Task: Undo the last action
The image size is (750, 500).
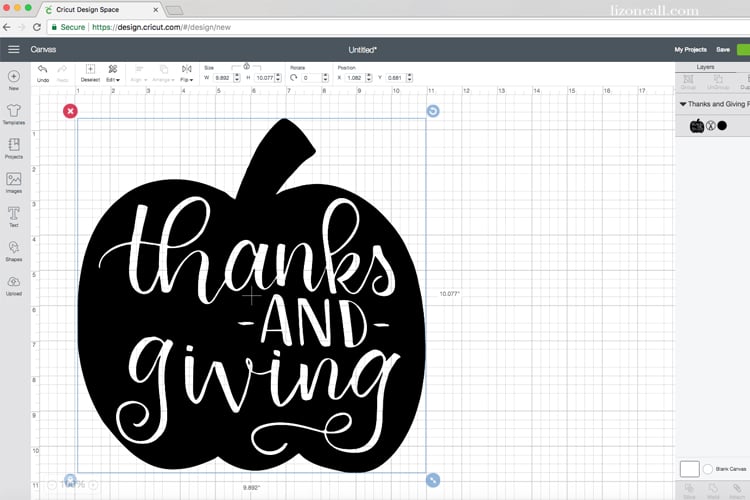Action: pyautogui.click(x=43, y=73)
